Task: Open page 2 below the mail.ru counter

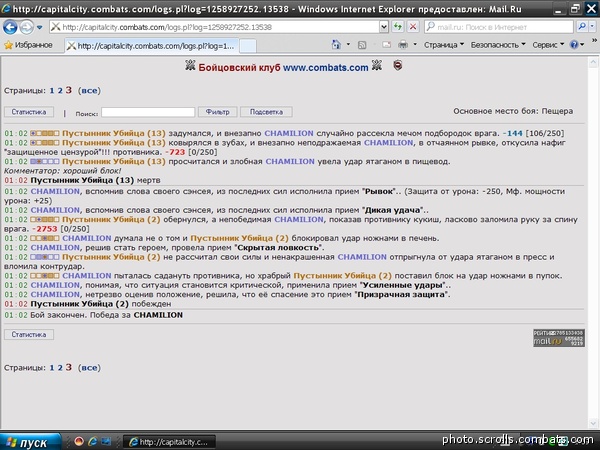Action: [x=60, y=368]
